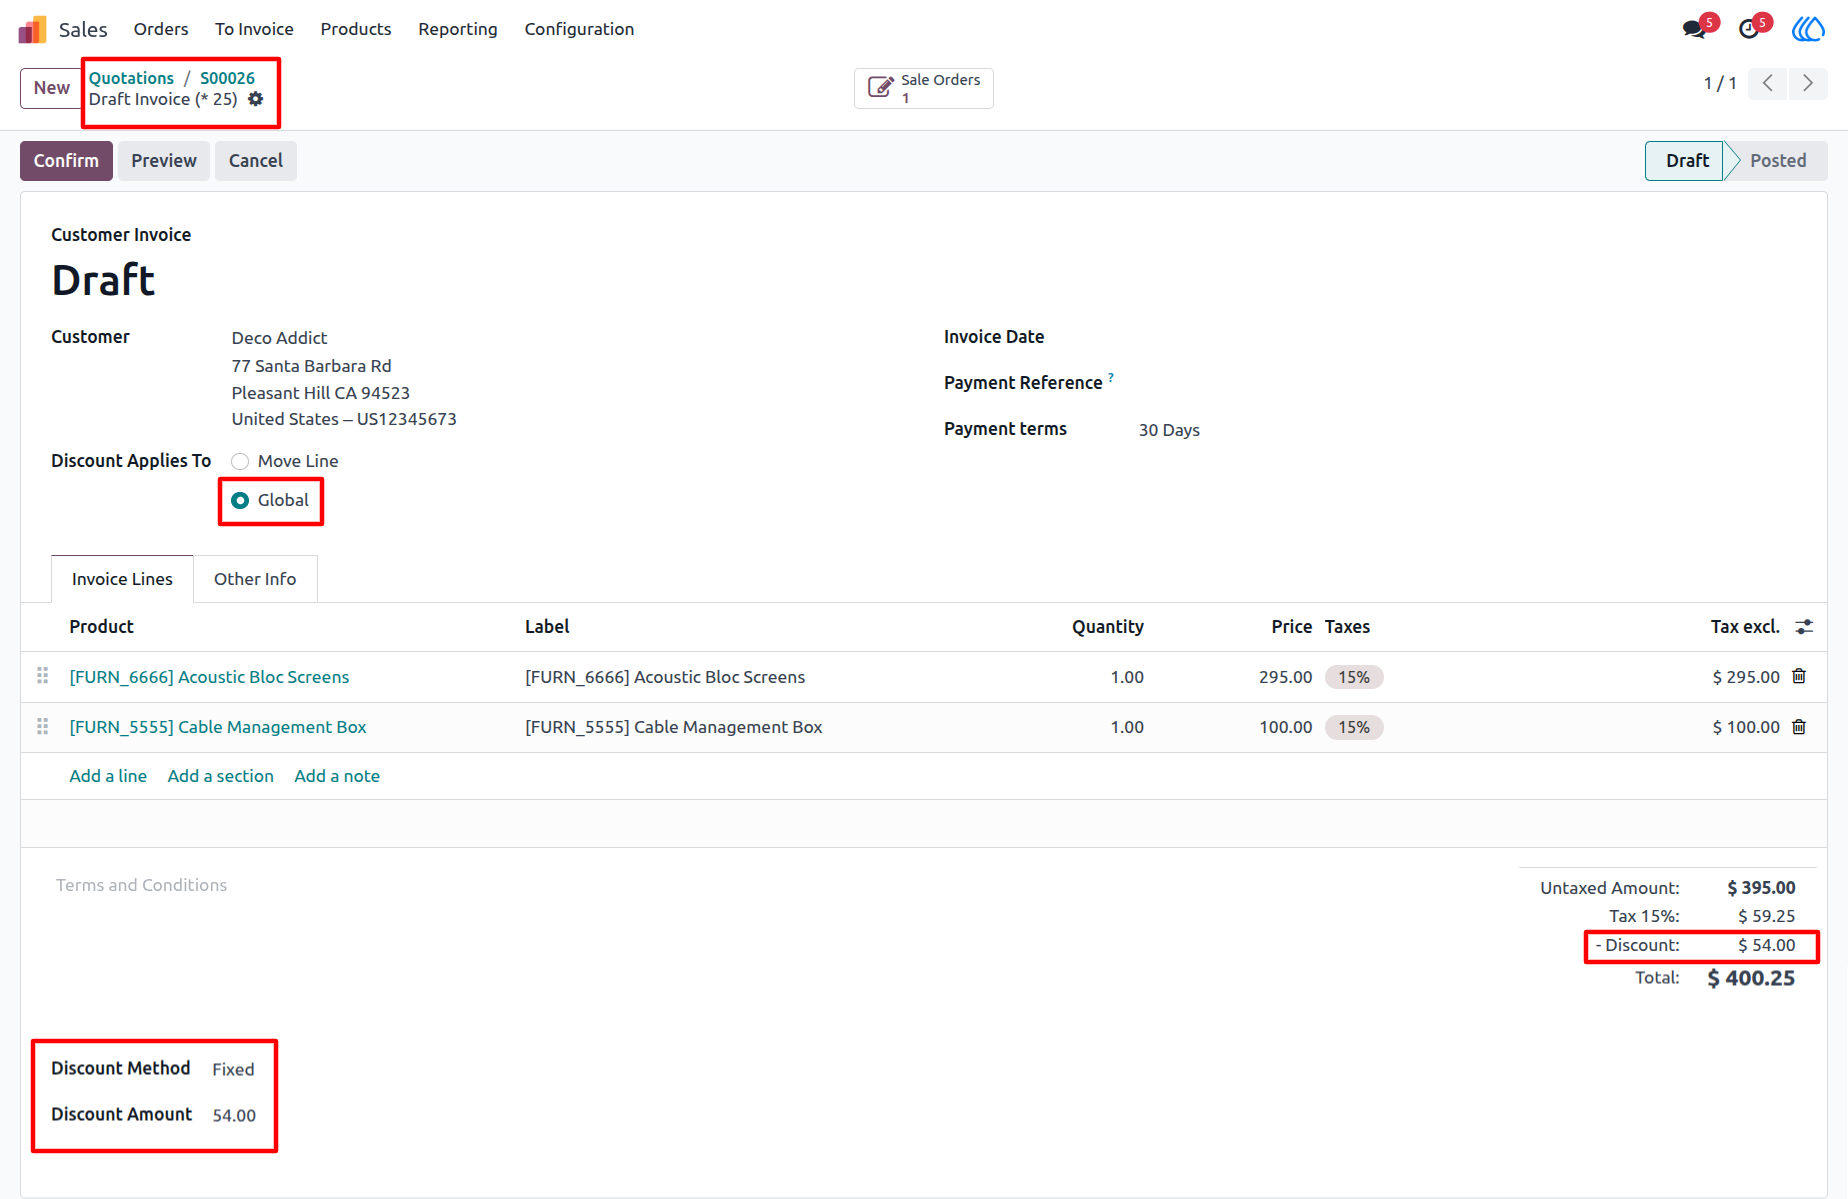
Task: Click Add a note link
Action: click(337, 776)
